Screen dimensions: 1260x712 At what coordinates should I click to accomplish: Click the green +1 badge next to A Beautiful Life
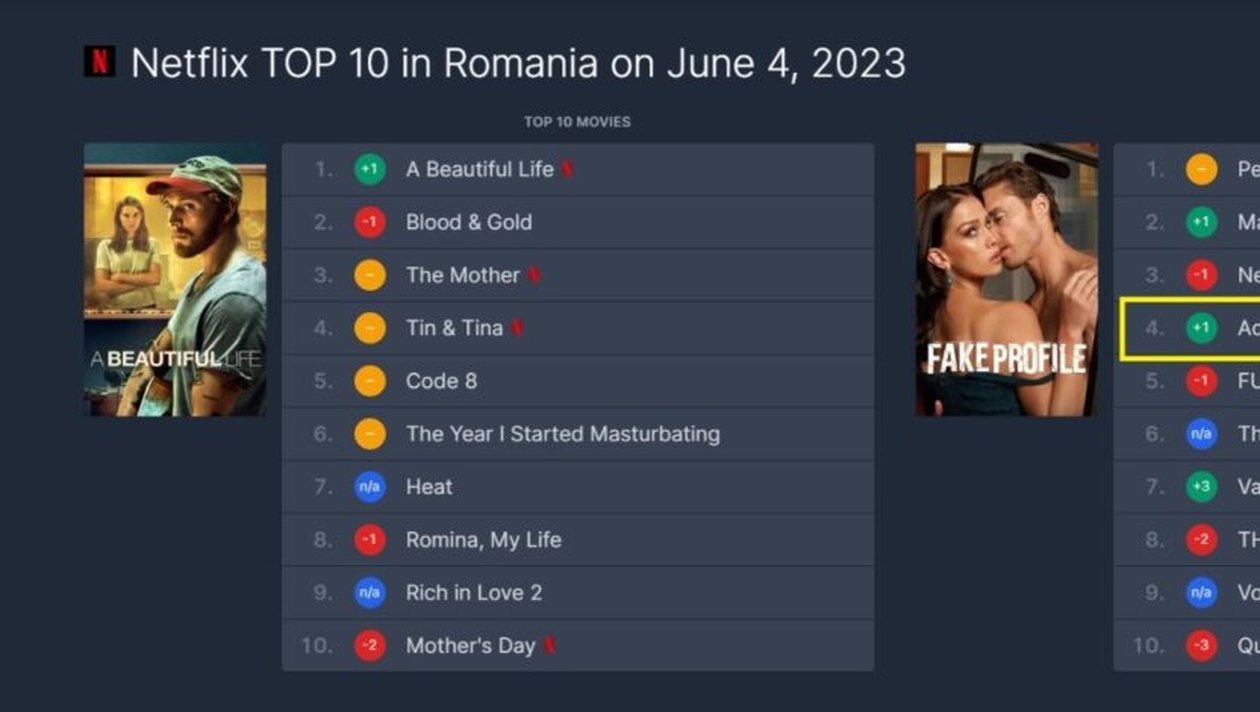370,169
